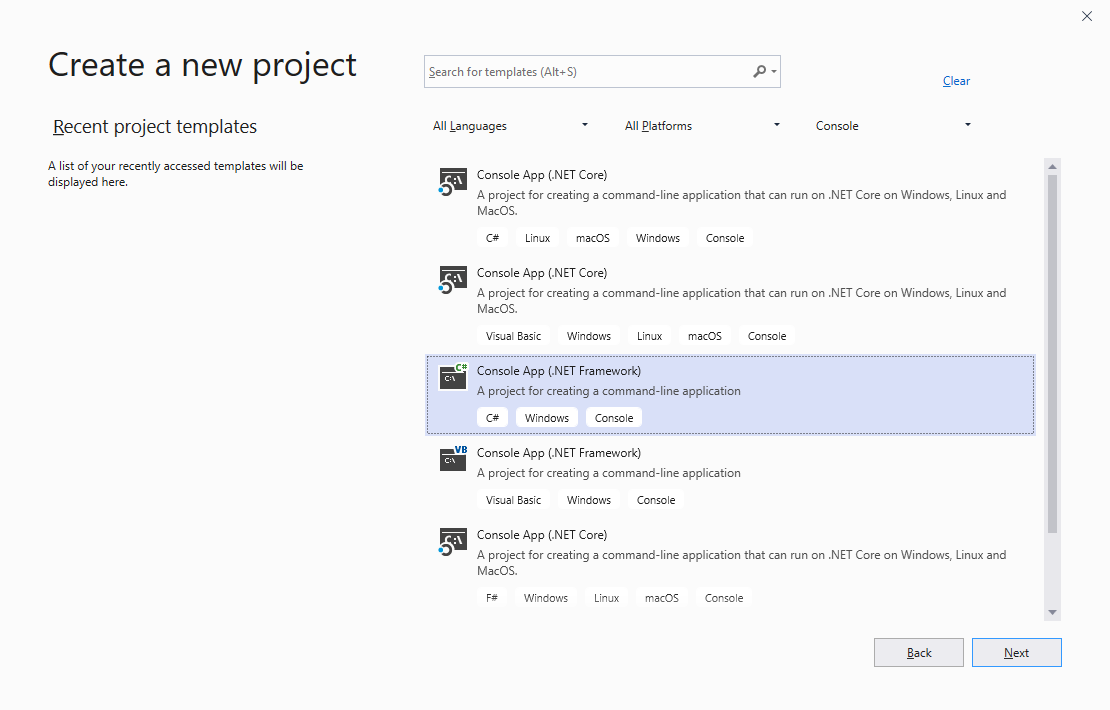Click the VB Console App (.NET Framework) icon
Image resolution: width=1110 pixels, height=710 pixels.
point(452,458)
